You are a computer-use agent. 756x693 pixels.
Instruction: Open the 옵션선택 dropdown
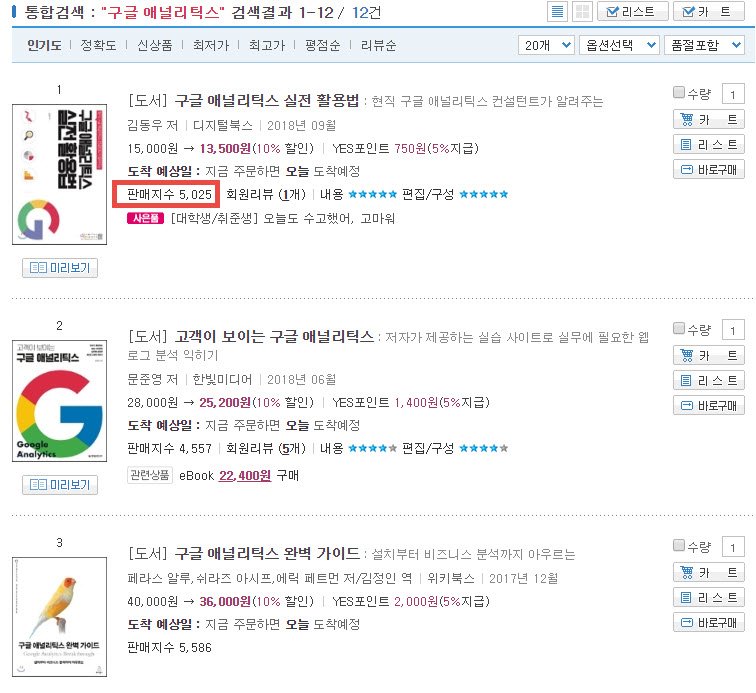coord(619,45)
